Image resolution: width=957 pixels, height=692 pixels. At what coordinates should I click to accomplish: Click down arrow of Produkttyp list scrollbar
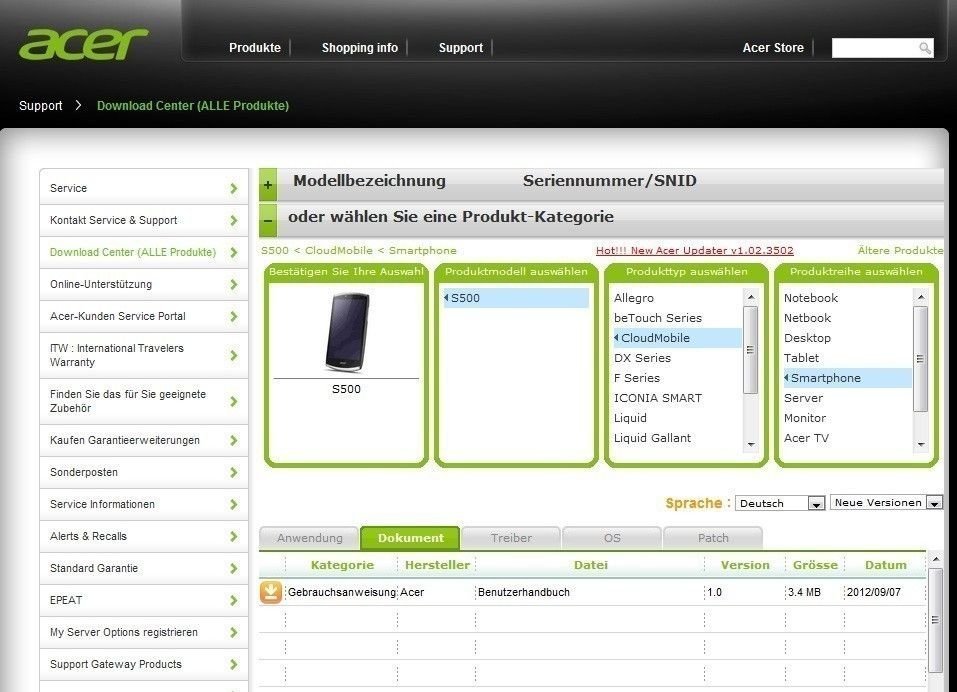[751, 444]
